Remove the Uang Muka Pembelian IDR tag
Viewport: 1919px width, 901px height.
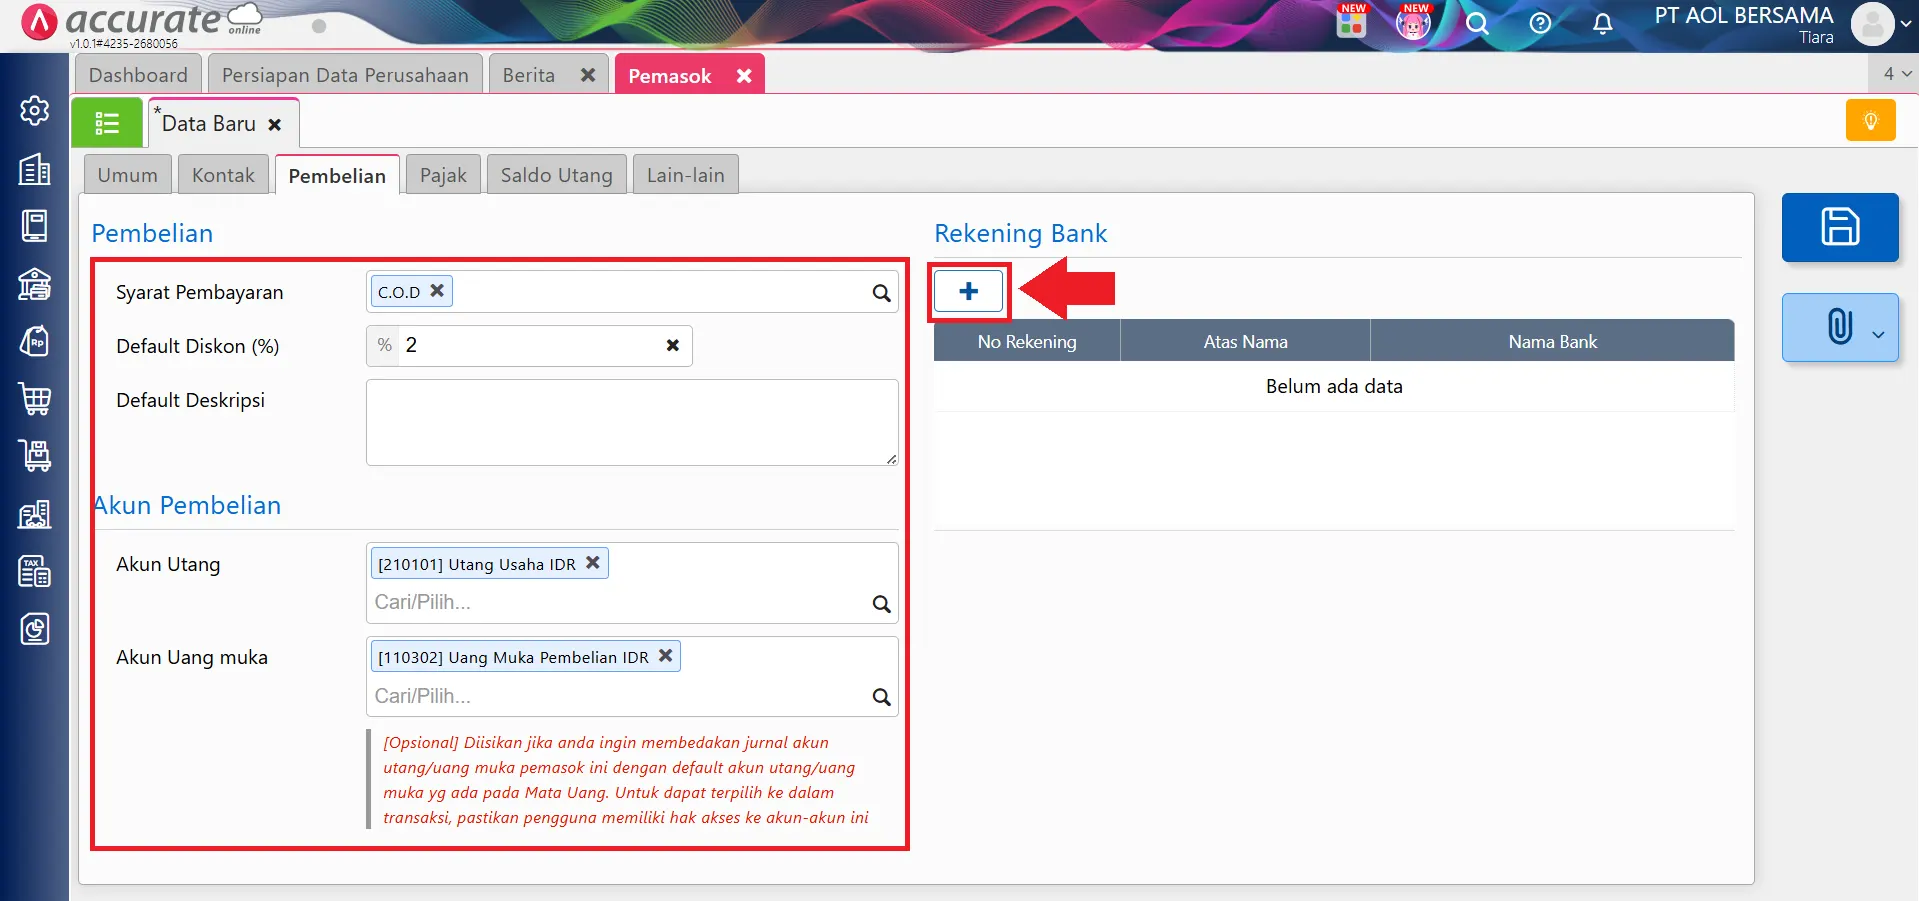point(665,656)
